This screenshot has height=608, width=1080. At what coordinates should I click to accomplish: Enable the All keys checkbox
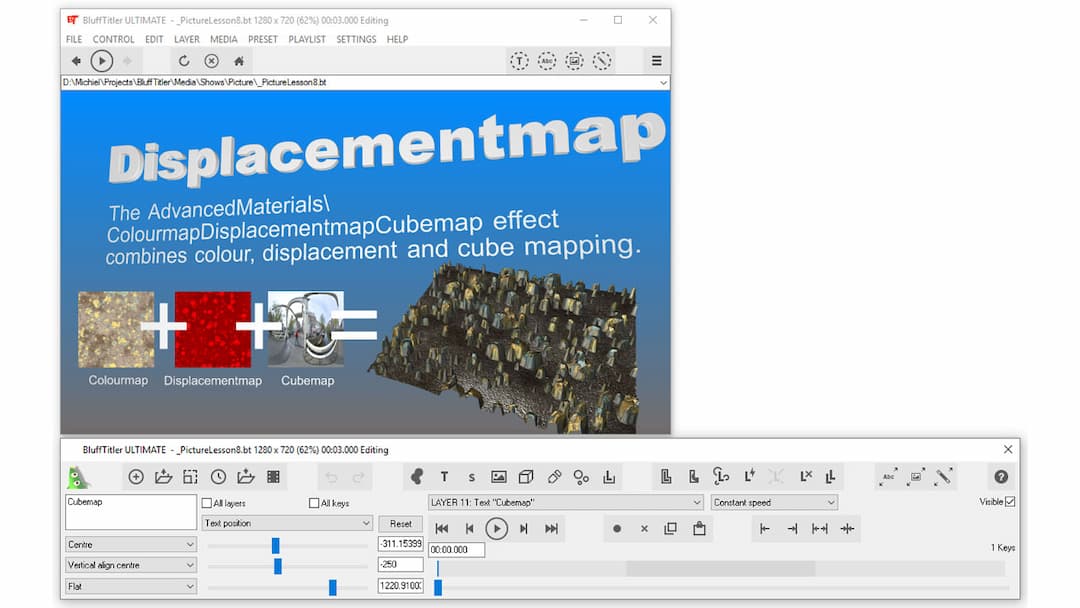pyautogui.click(x=314, y=503)
